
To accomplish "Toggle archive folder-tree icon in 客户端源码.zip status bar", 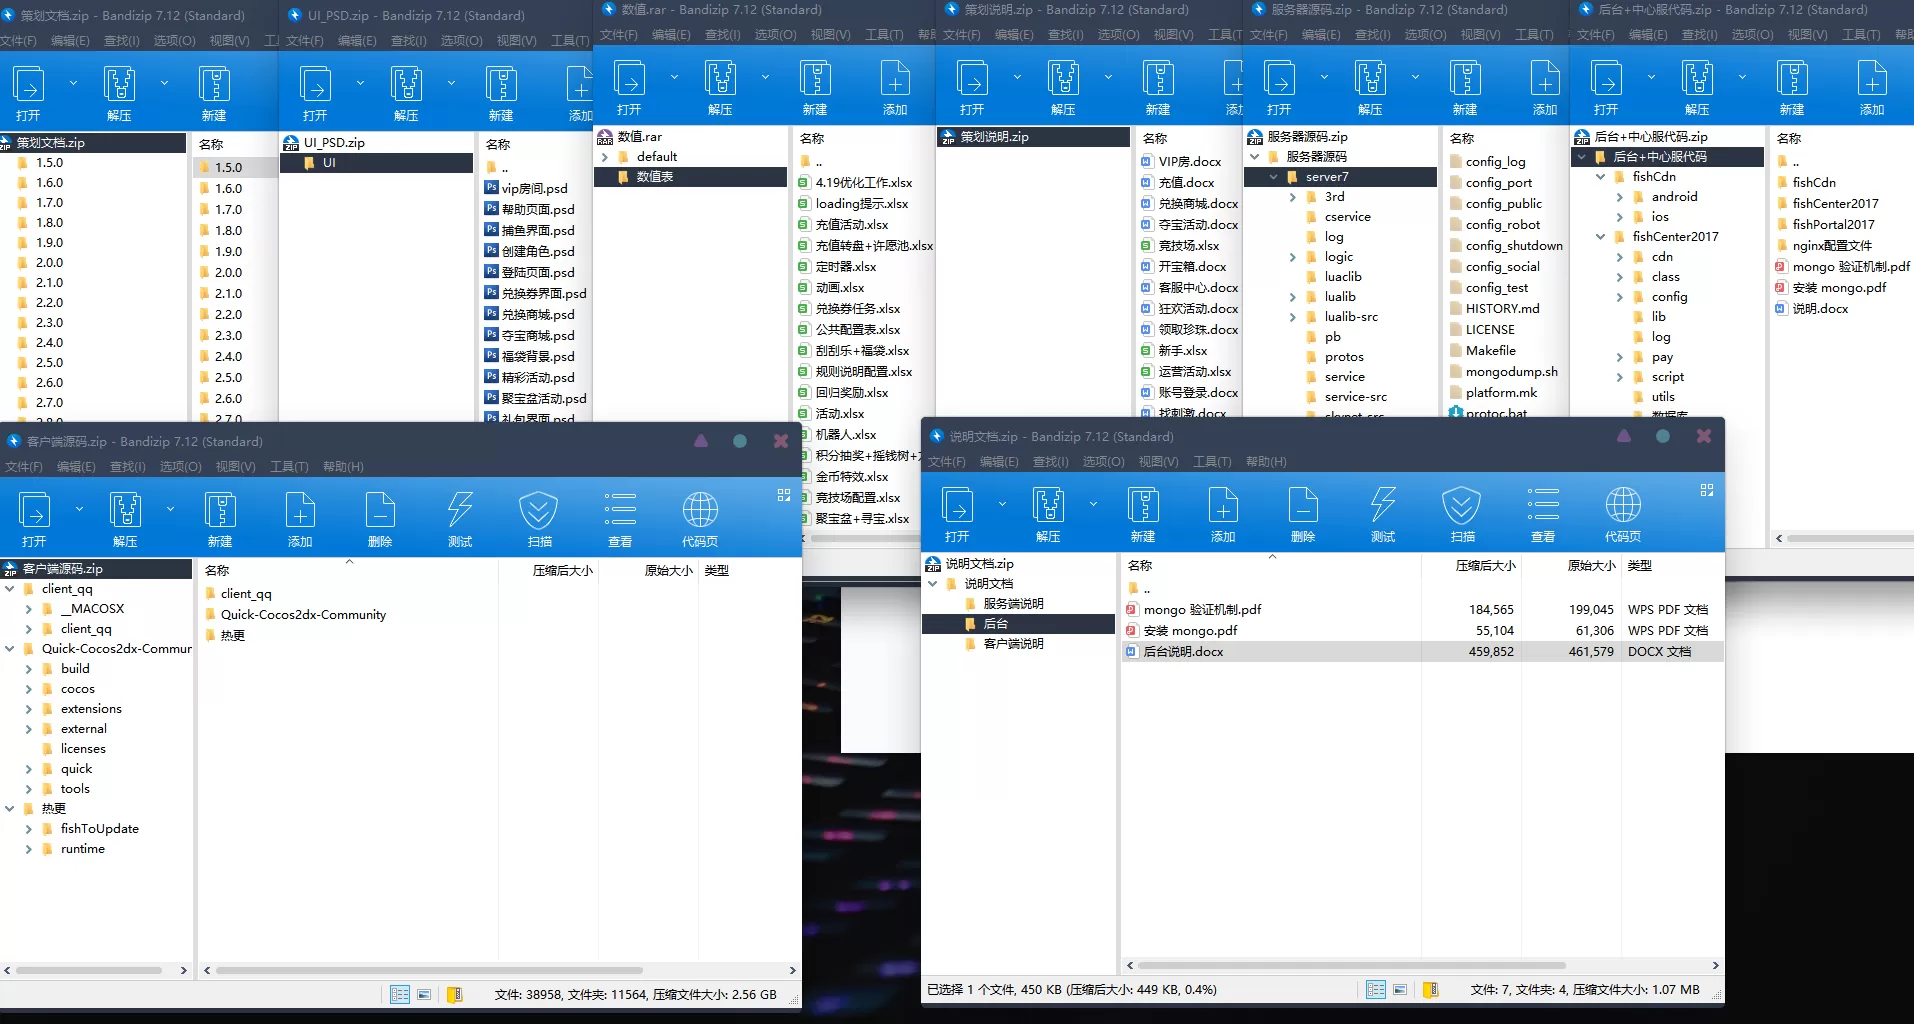I will (454, 995).
